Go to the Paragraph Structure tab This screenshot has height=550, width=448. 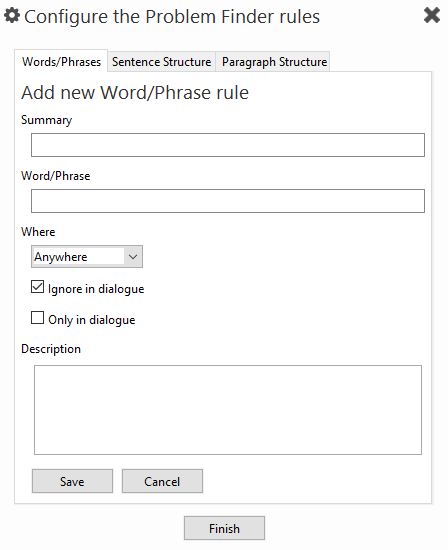pos(274,62)
